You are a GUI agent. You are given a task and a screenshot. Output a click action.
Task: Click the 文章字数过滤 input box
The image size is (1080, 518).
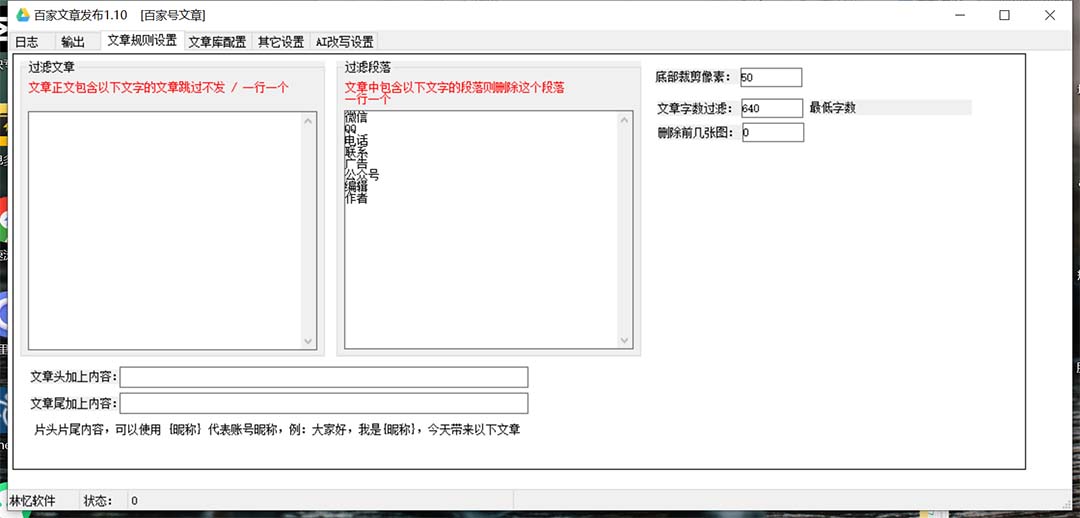tap(770, 108)
